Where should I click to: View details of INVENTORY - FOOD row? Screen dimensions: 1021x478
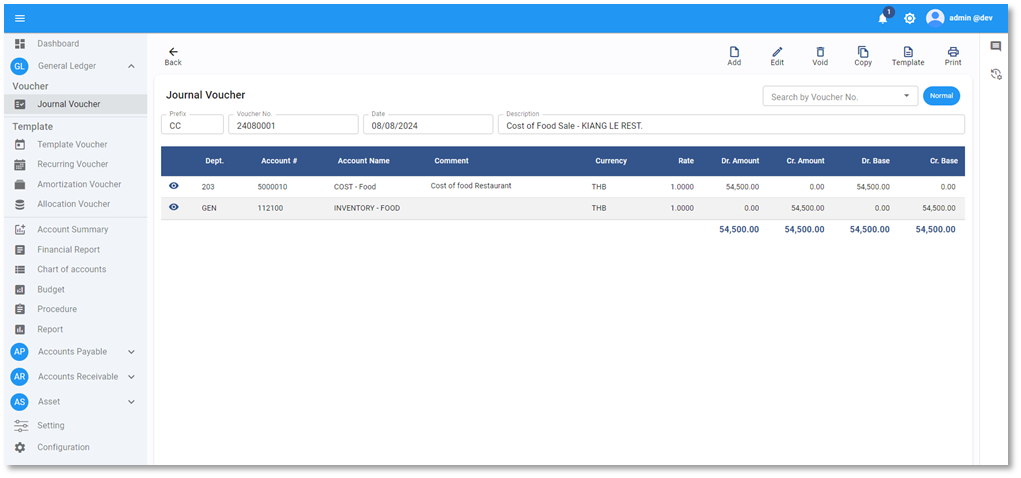(x=174, y=207)
